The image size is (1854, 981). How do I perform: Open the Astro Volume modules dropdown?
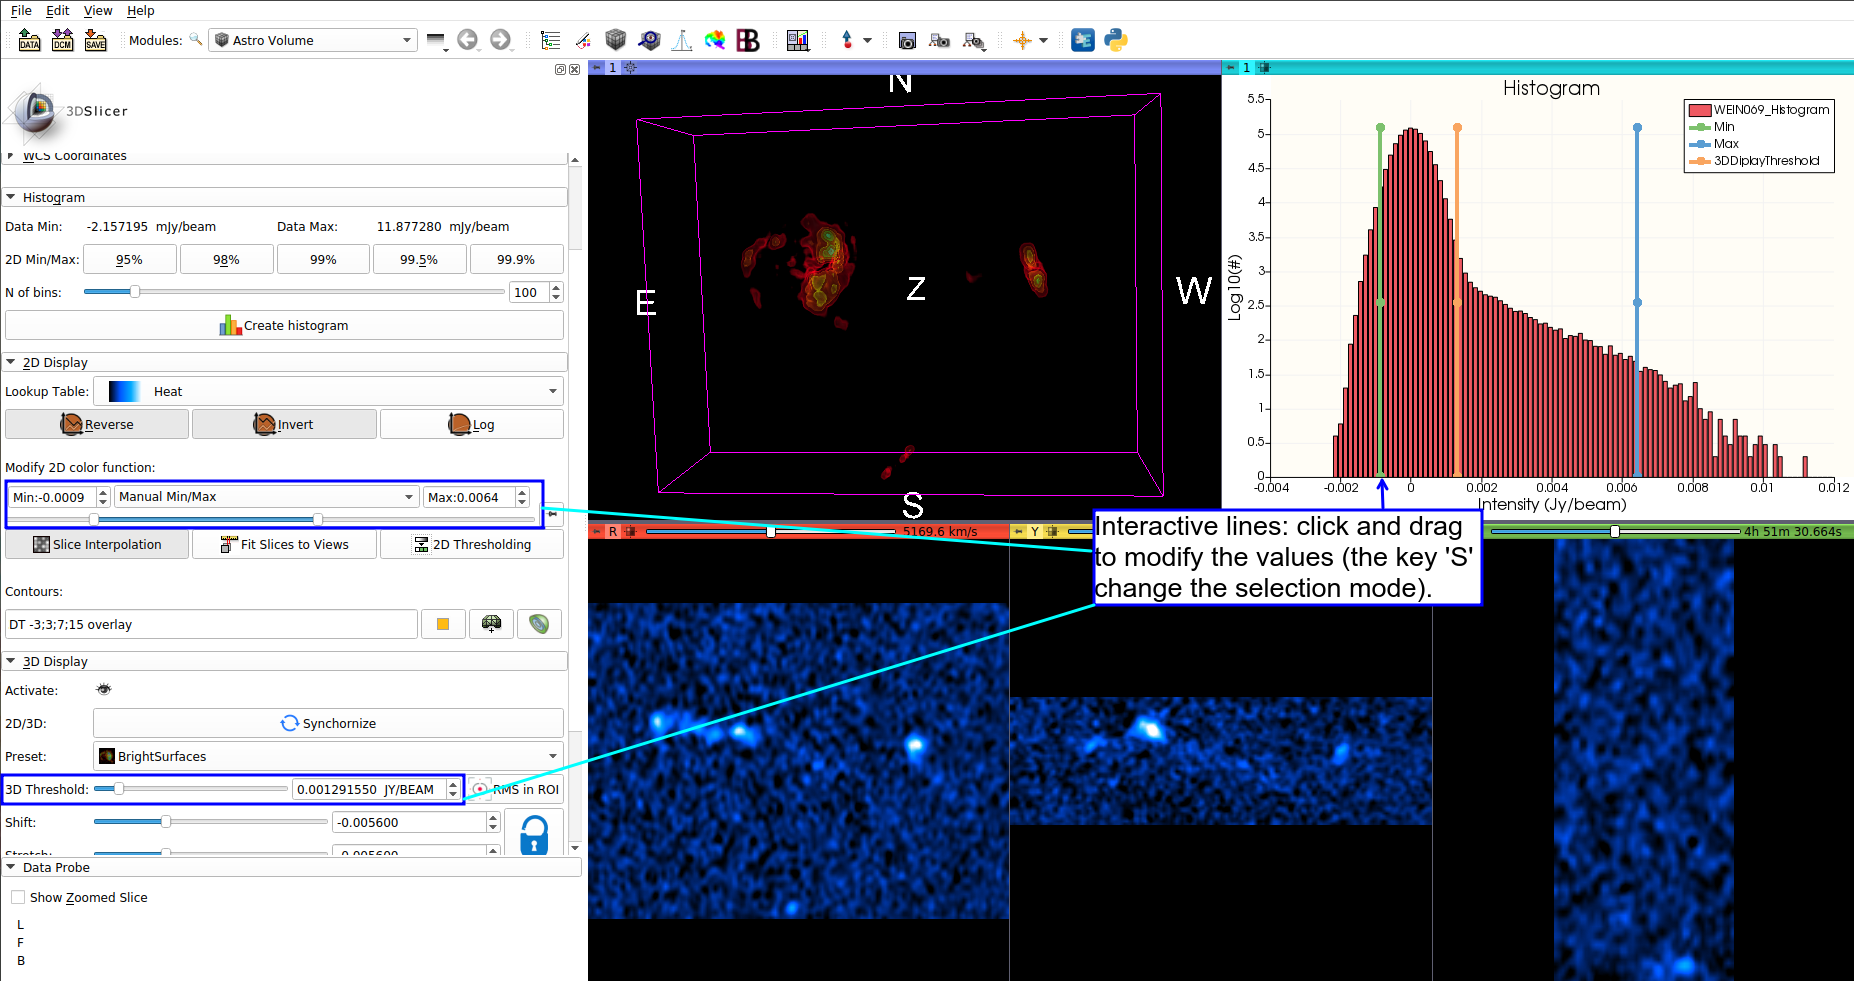[x=312, y=40]
